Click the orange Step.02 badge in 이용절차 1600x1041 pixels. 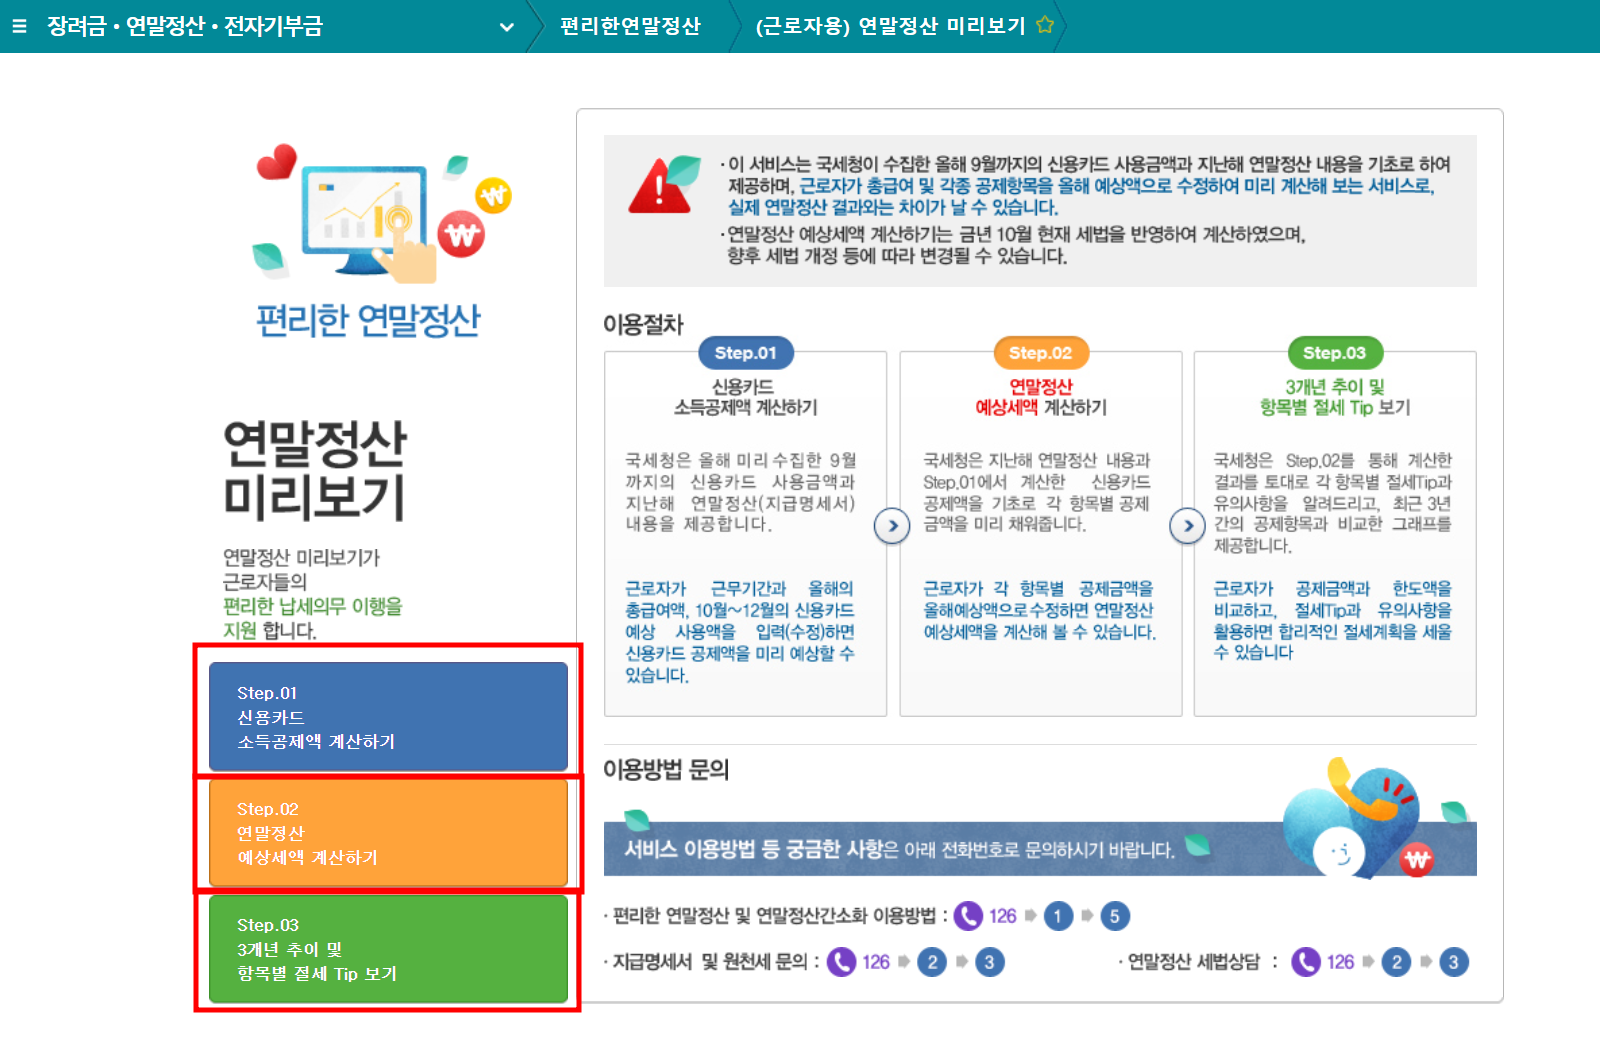click(x=1040, y=352)
